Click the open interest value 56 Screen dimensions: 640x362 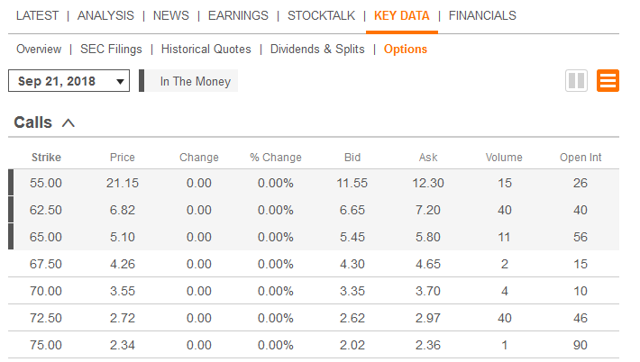coord(580,237)
